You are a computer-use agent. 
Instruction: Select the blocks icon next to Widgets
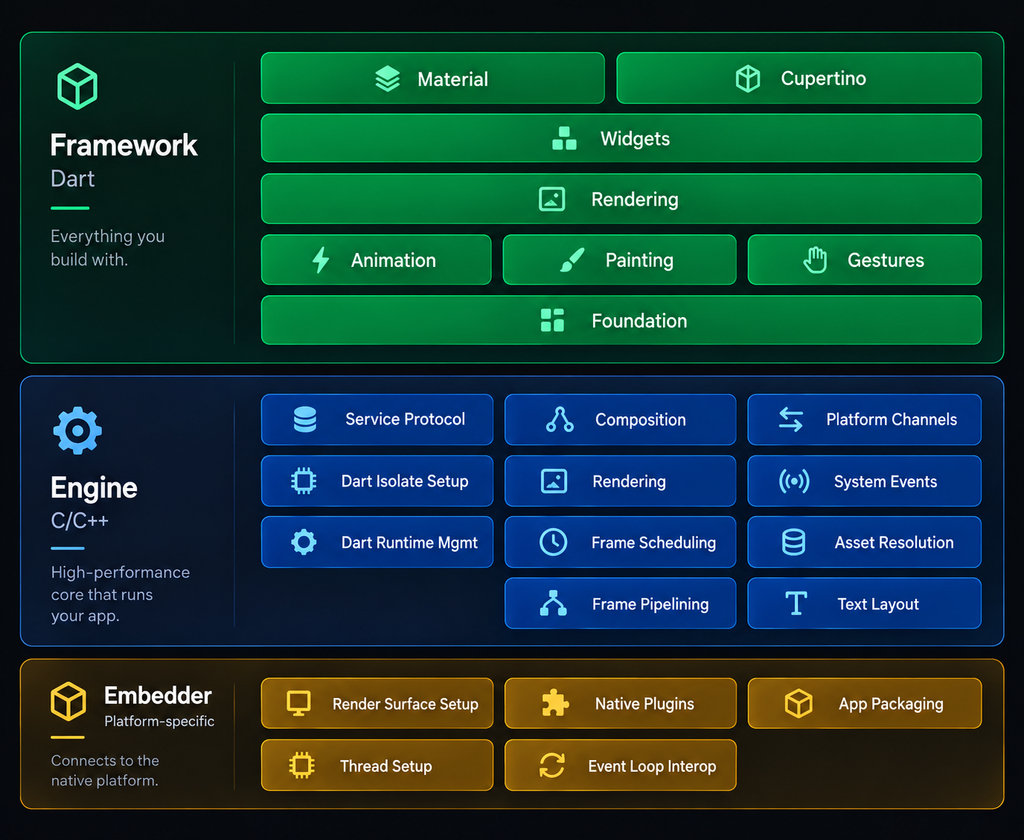564,138
